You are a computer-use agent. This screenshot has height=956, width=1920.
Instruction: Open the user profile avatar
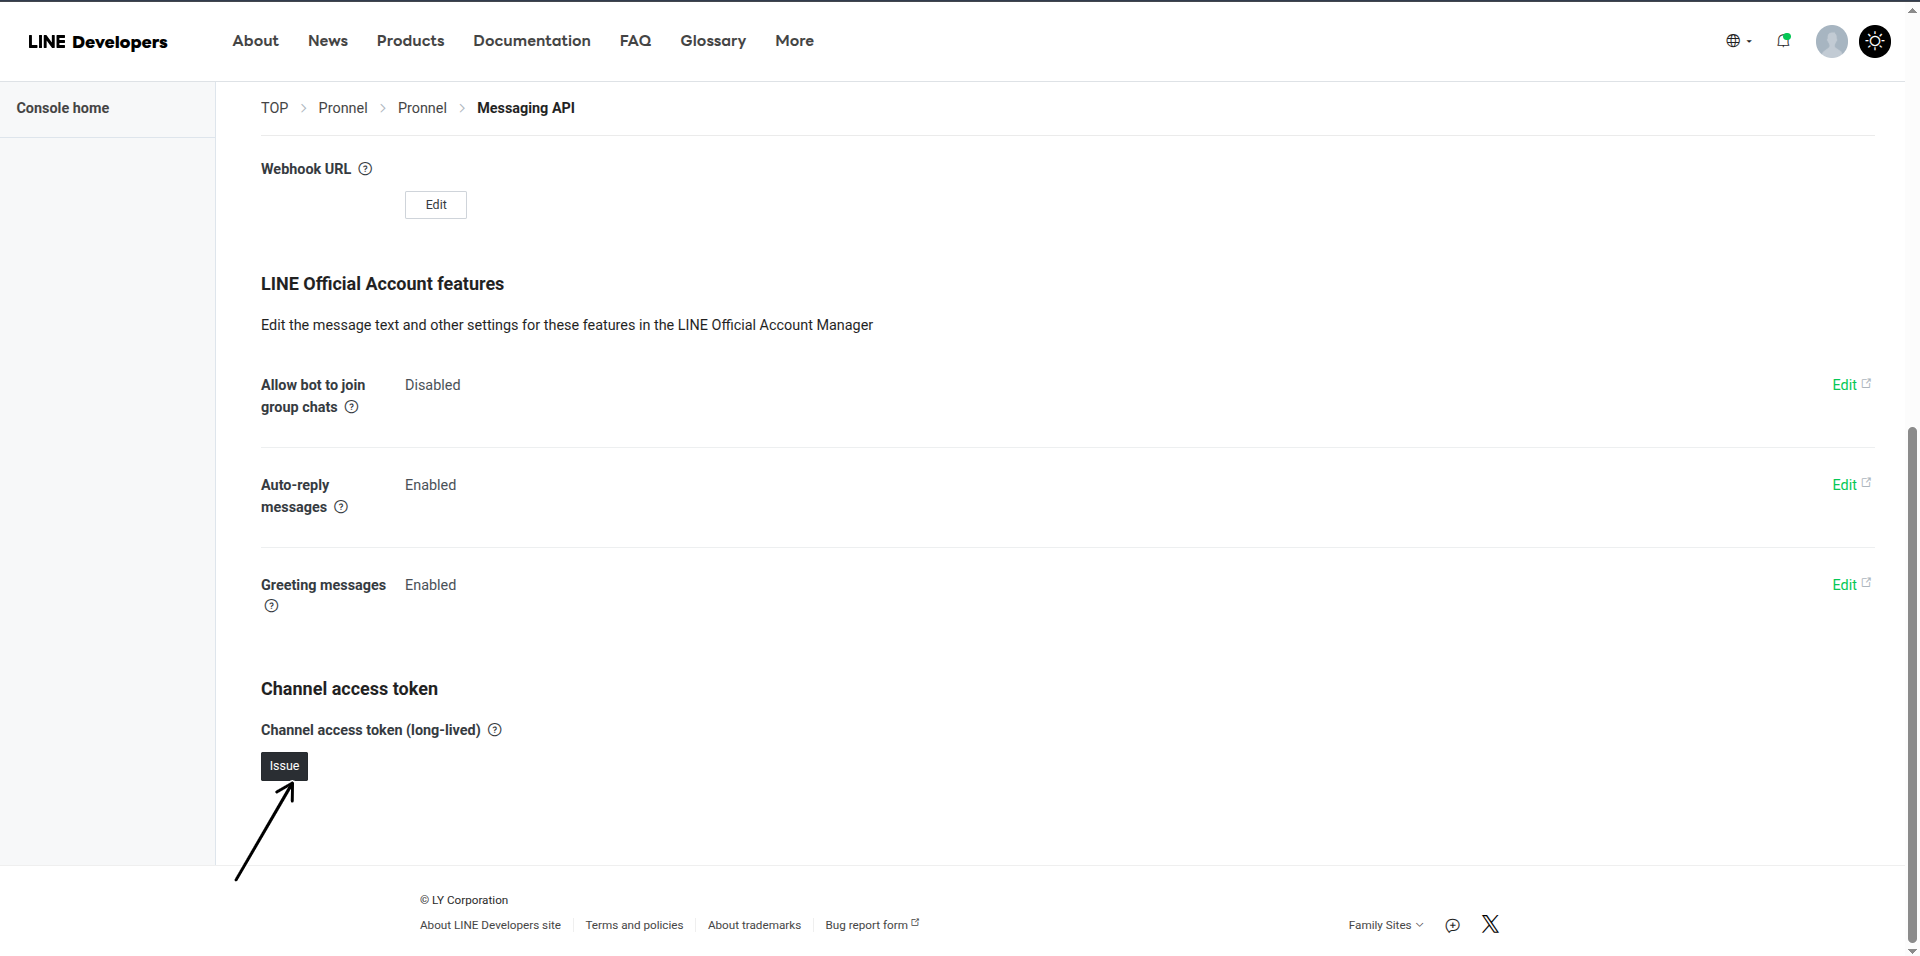point(1831,41)
